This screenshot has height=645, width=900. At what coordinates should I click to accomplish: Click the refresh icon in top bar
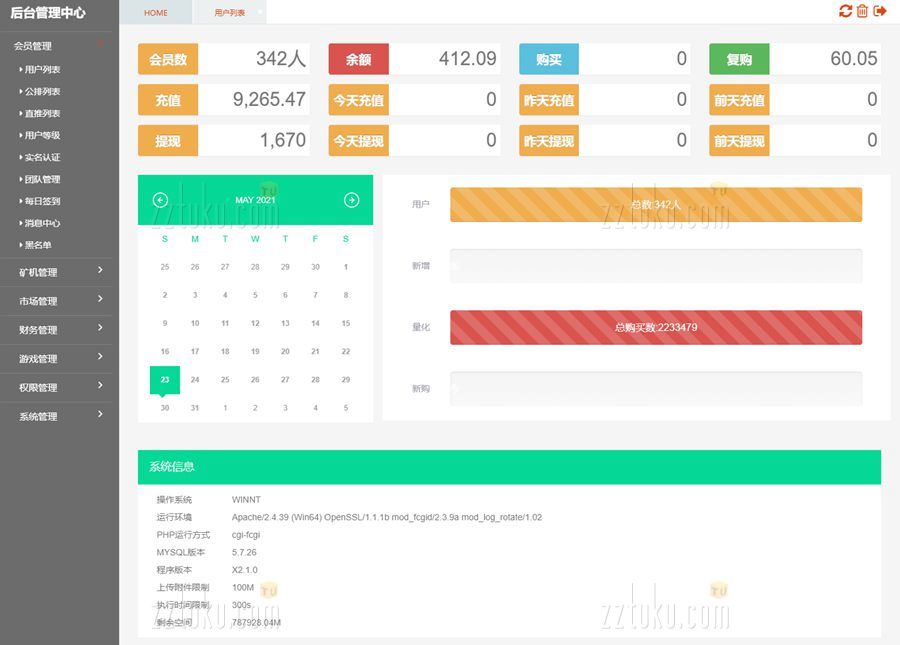(845, 11)
